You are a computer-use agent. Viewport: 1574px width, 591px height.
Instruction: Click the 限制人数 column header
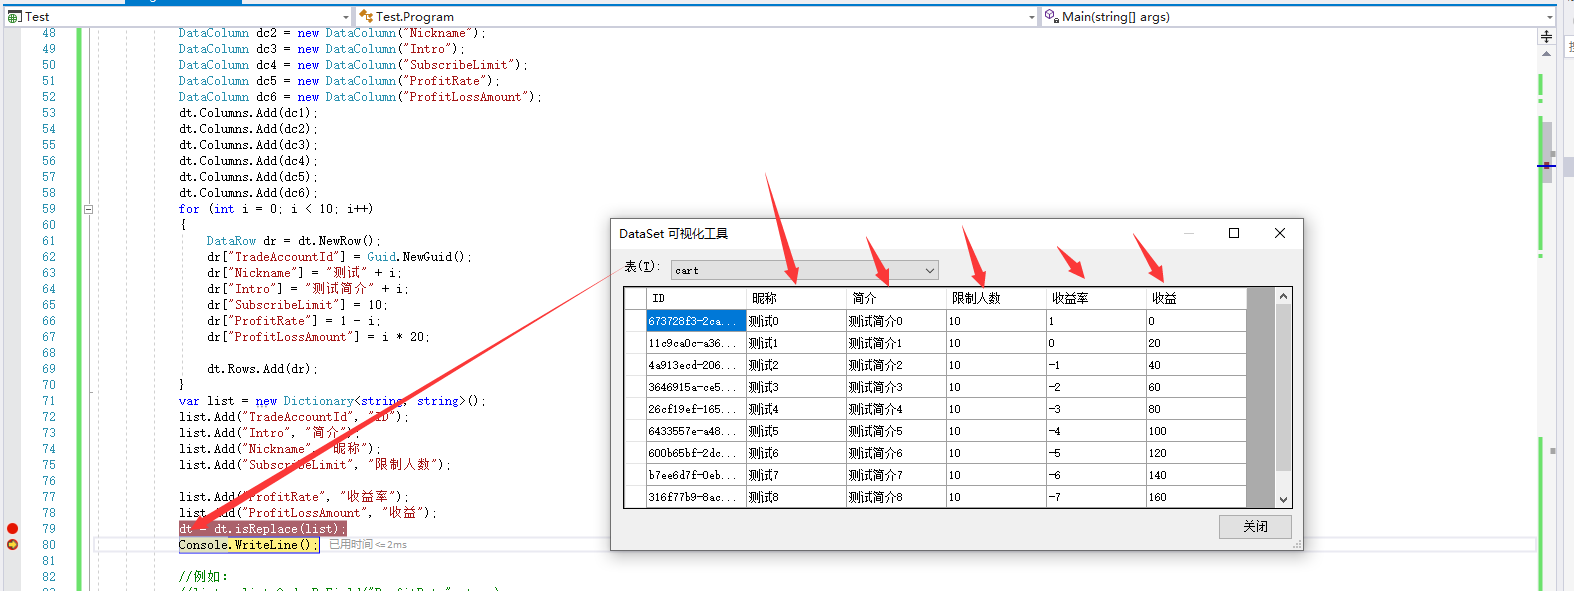point(996,298)
